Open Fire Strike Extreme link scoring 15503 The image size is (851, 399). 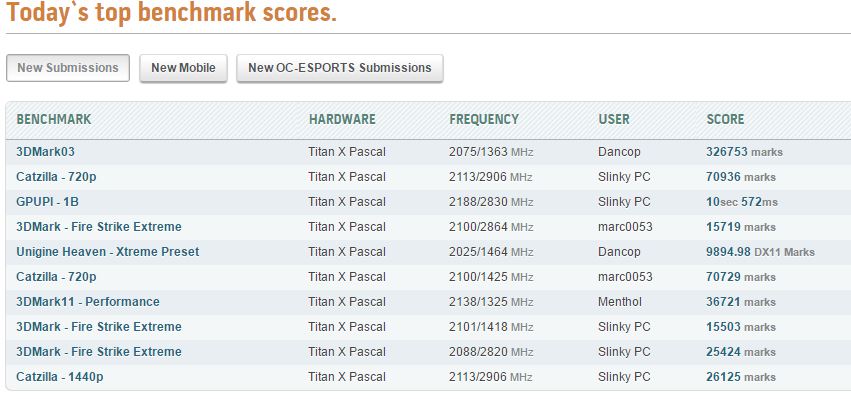[x=99, y=327]
